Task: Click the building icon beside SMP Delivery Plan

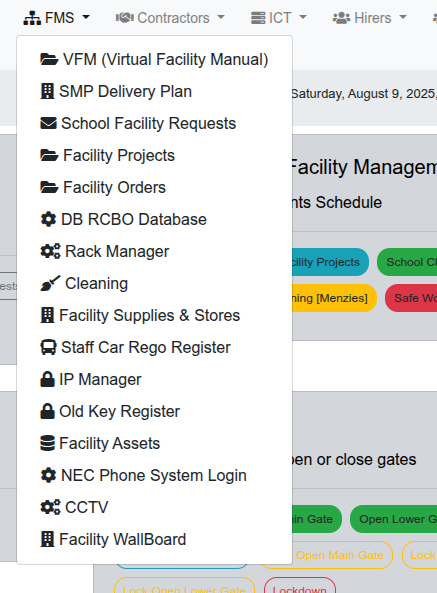Action: (47, 92)
